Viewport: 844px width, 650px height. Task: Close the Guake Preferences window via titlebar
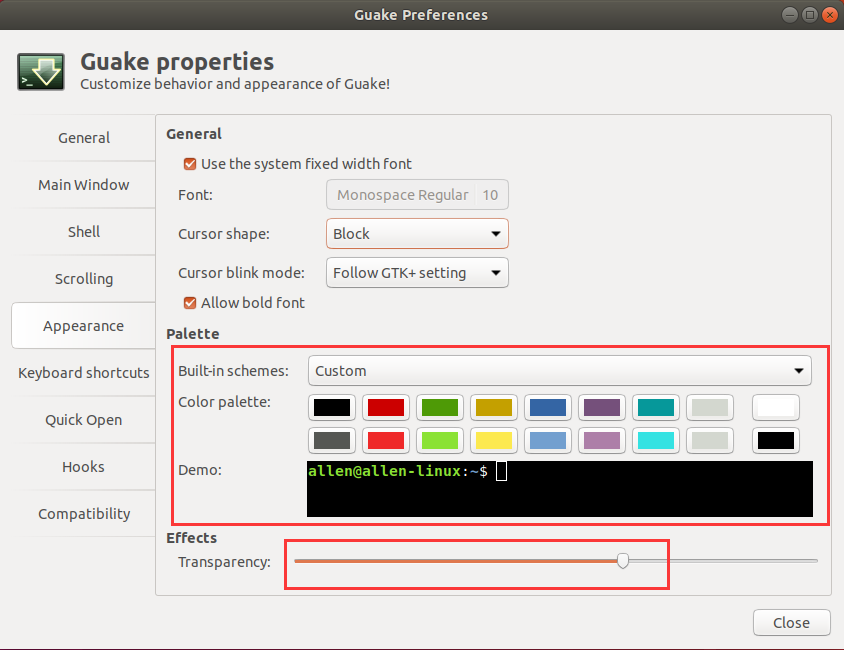pos(829,15)
